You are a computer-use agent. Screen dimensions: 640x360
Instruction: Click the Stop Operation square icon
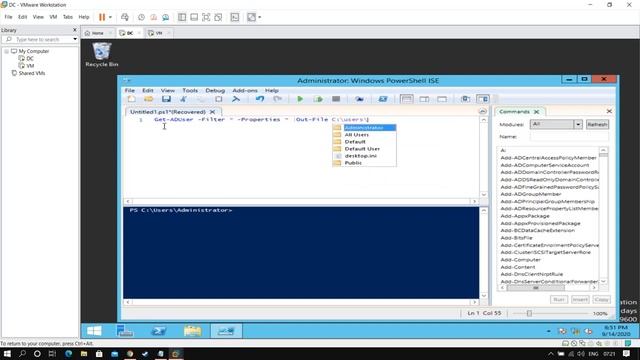click(x=336, y=99)
